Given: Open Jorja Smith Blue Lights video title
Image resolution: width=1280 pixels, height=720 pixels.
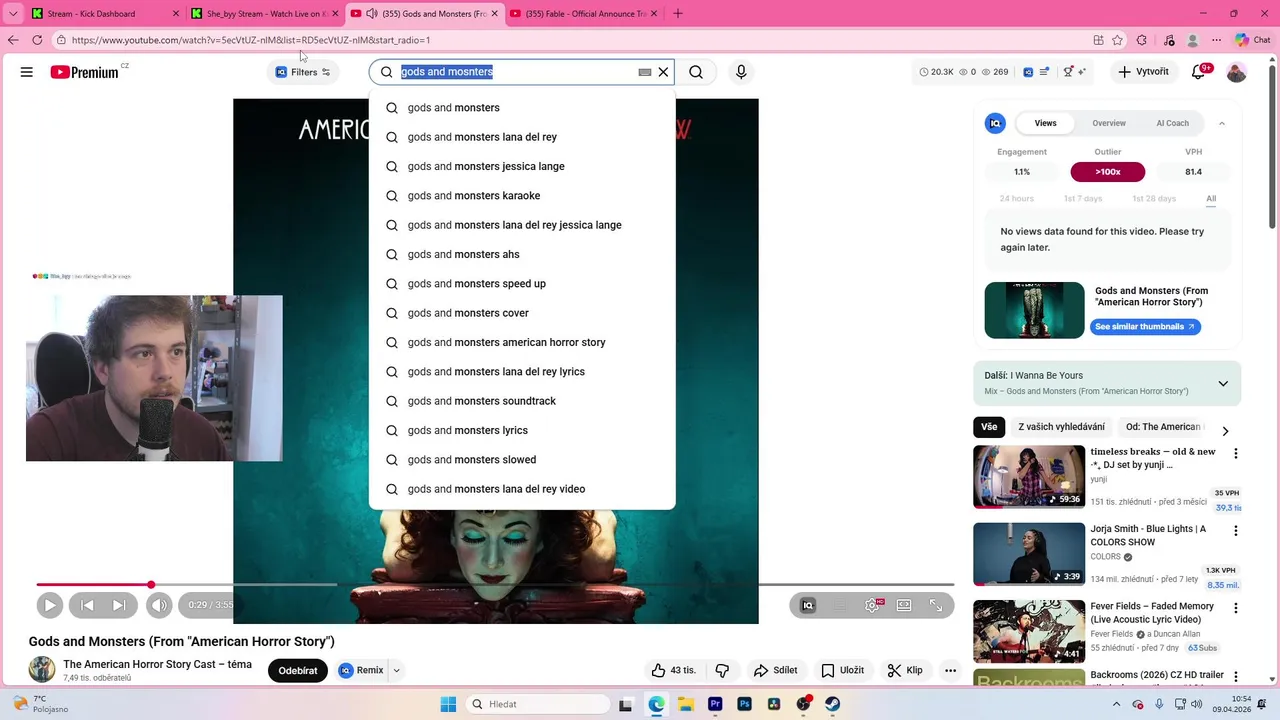Looking at the screenshot, I should tap(1148, 535).
